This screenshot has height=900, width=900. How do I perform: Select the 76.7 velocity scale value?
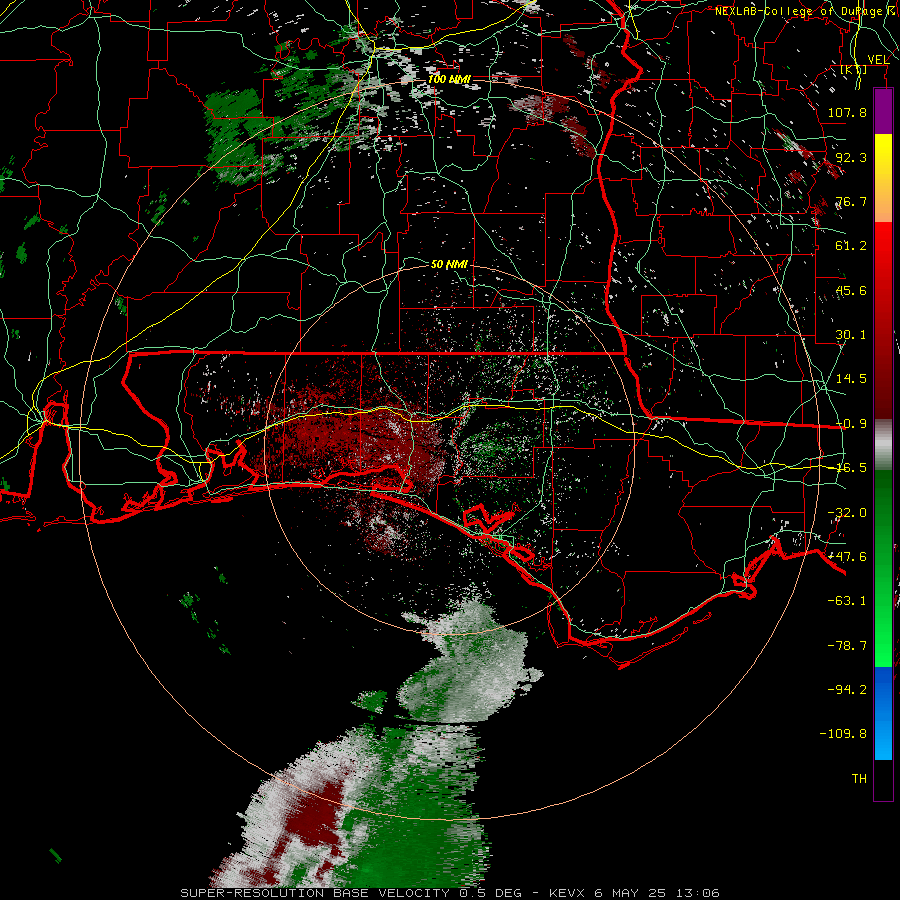click(x=851, y=201)
